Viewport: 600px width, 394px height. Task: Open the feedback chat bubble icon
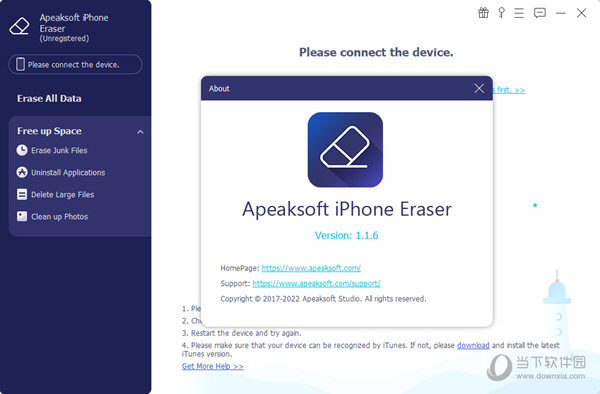pos(540,13)
